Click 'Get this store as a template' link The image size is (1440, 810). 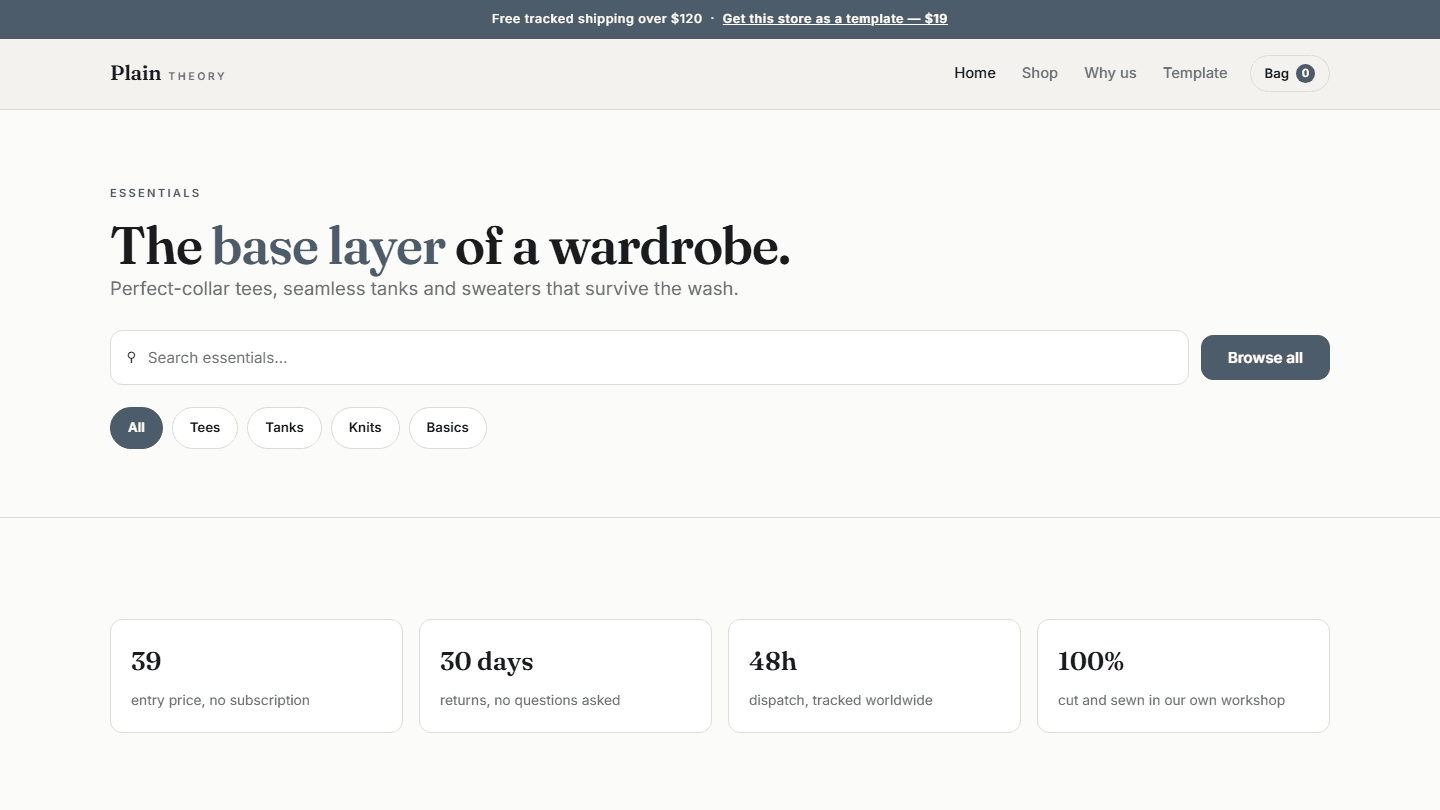coord(835,19)
